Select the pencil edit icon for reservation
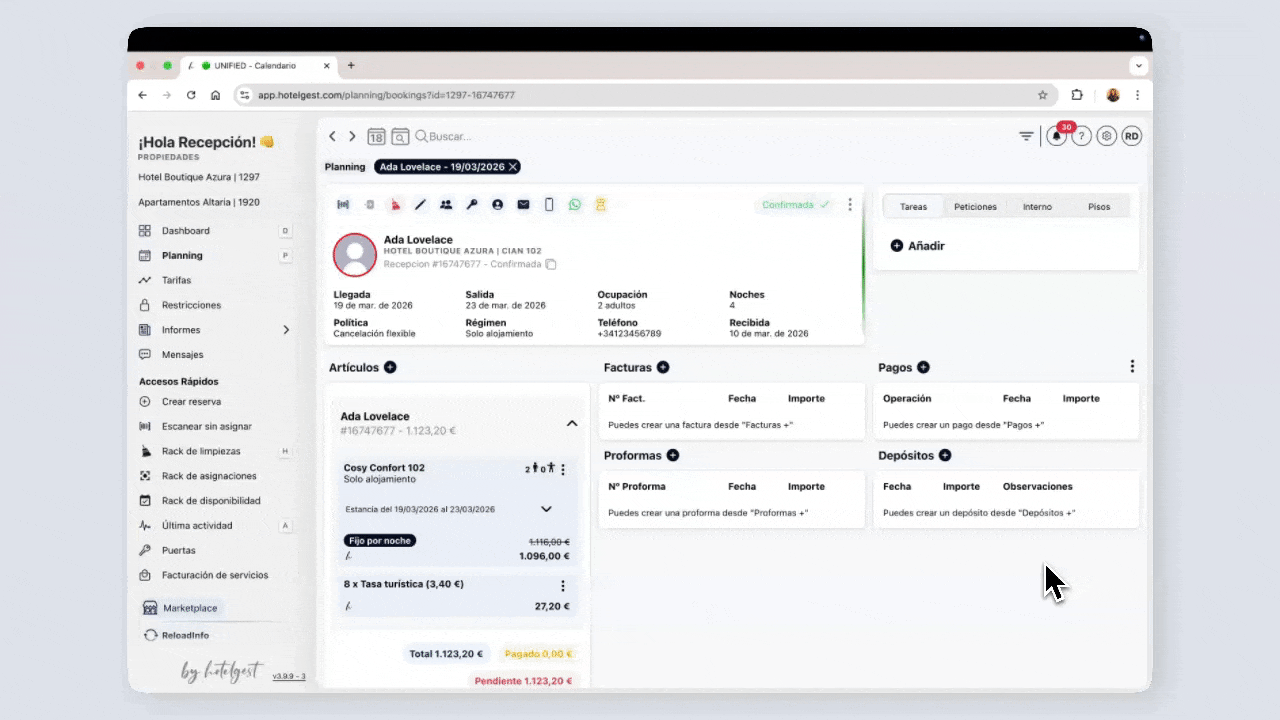Image resolution: width=1280 pixels, height=720 pixels. [x=420, y=204]
